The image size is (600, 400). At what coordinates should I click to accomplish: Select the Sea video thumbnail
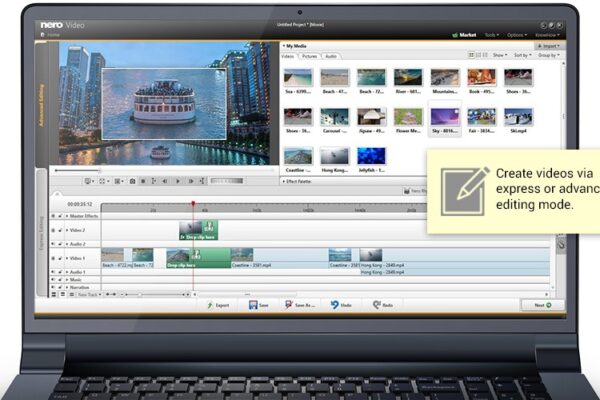pos(298,77)
